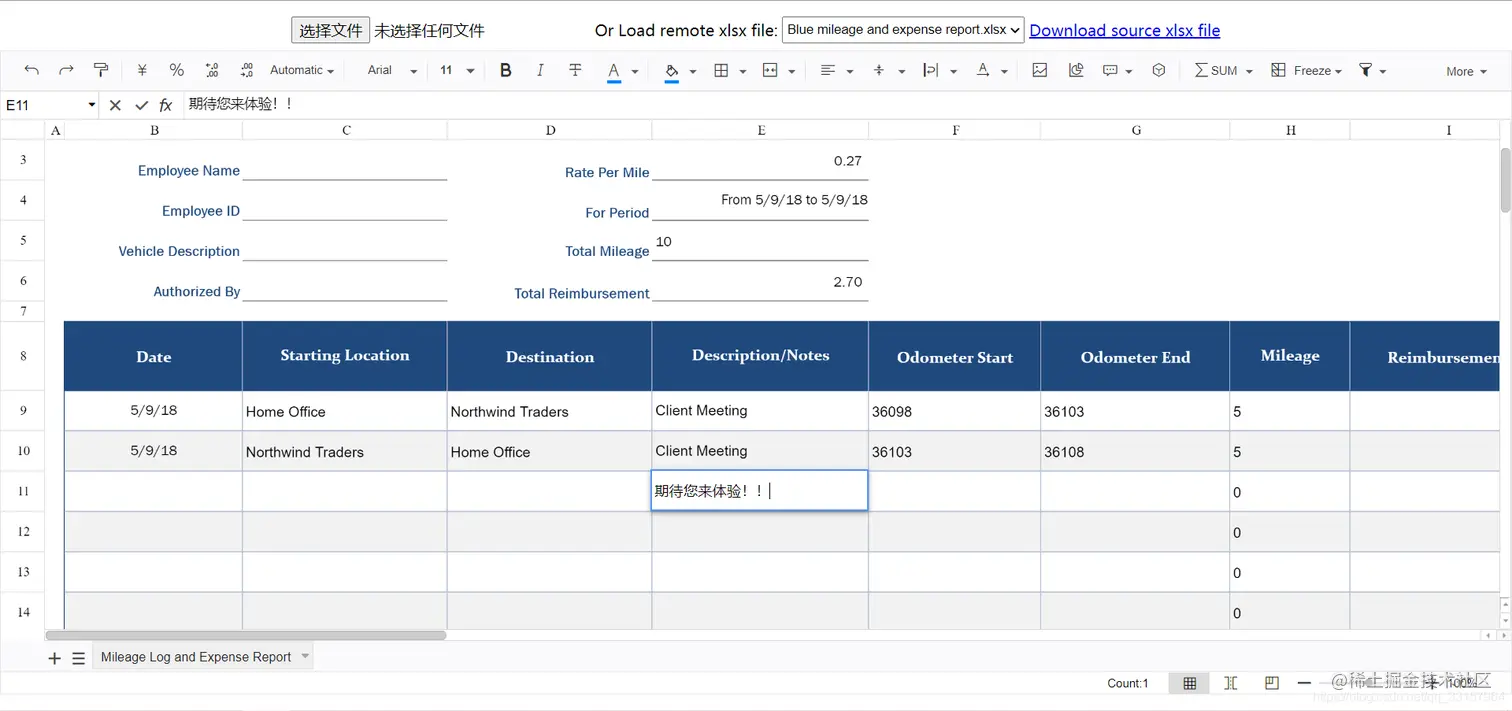Switch to normal grid view
This screenshot has height=711, width=1512.
pyautogui.click(x=1189, y=683)
